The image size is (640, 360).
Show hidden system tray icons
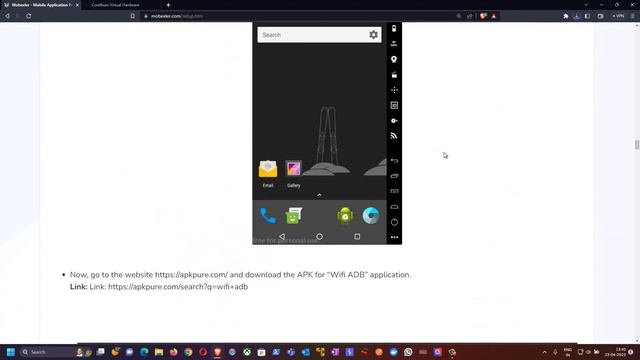tap(544, 352)
